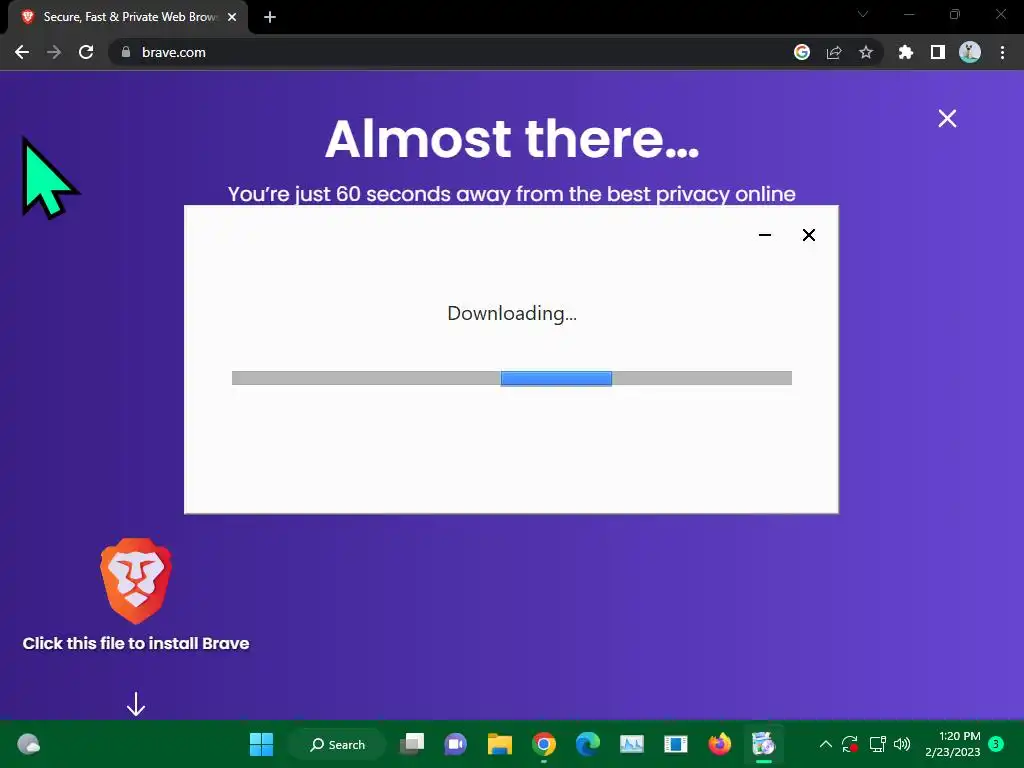Switch to Chrome on the taskbar
The height and width of the screenshot is (768, 1024).
click(543, 744)
